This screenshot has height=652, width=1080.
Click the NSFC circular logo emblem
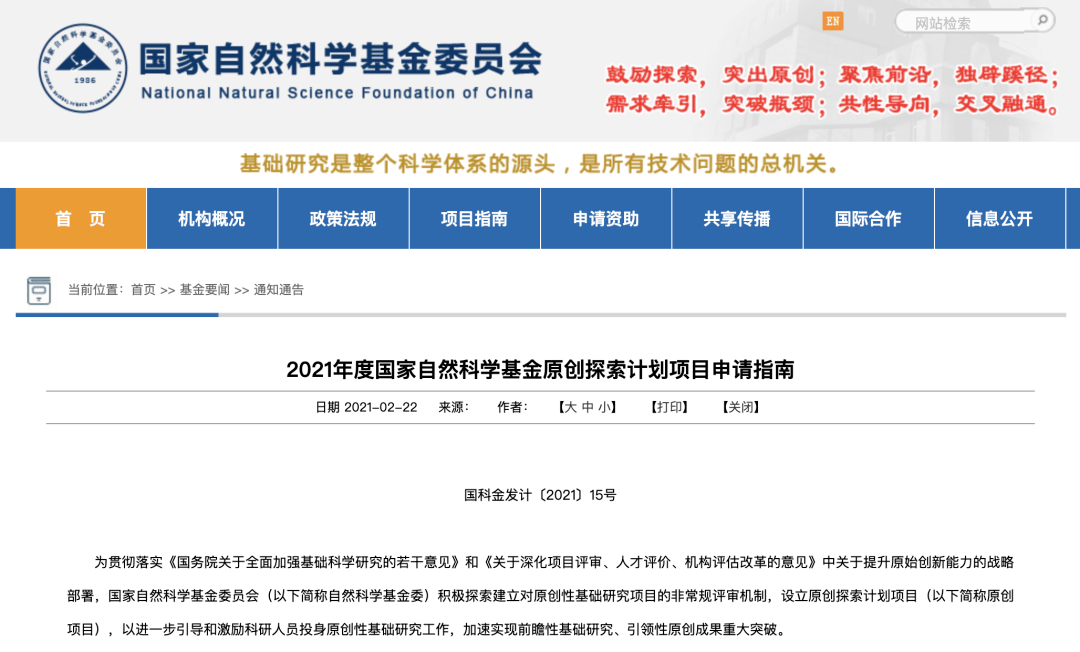pyautogui.click(x=83, y=68)
